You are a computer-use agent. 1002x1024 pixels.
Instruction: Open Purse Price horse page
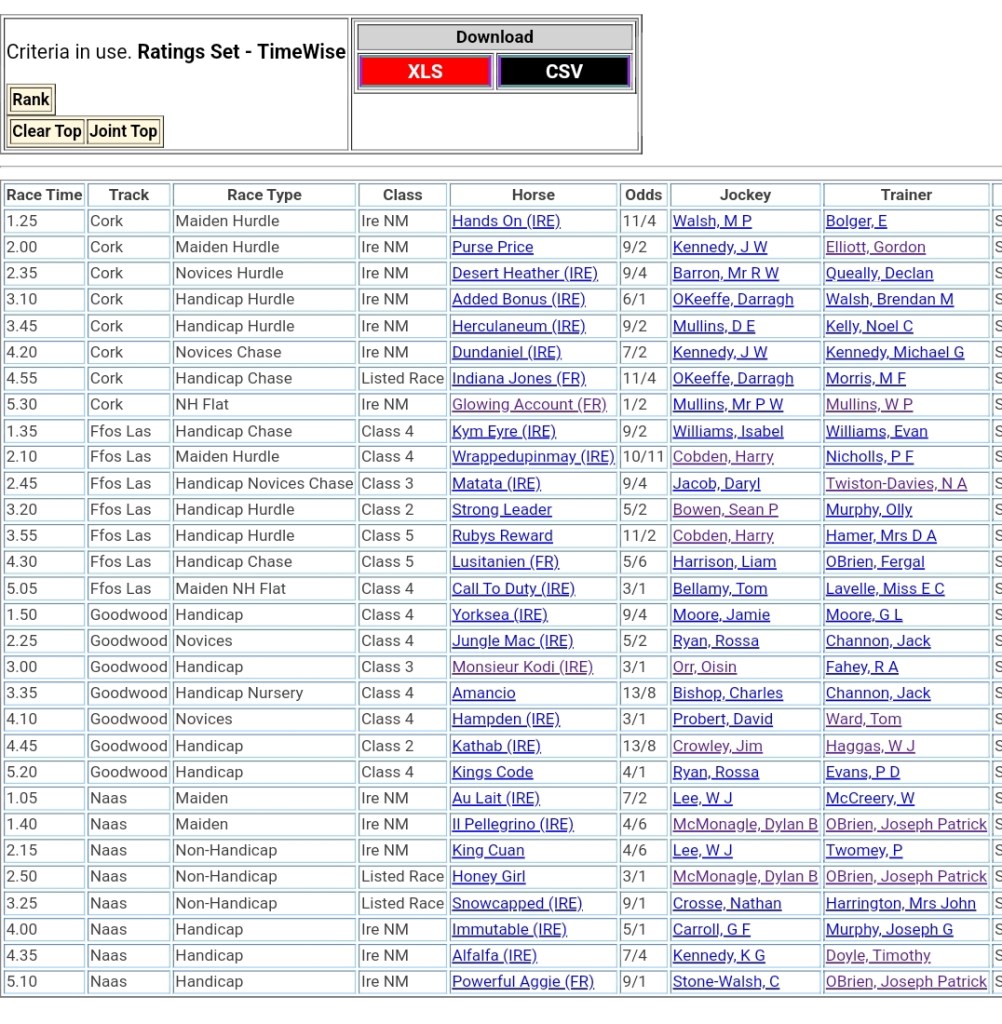[492, 247]
